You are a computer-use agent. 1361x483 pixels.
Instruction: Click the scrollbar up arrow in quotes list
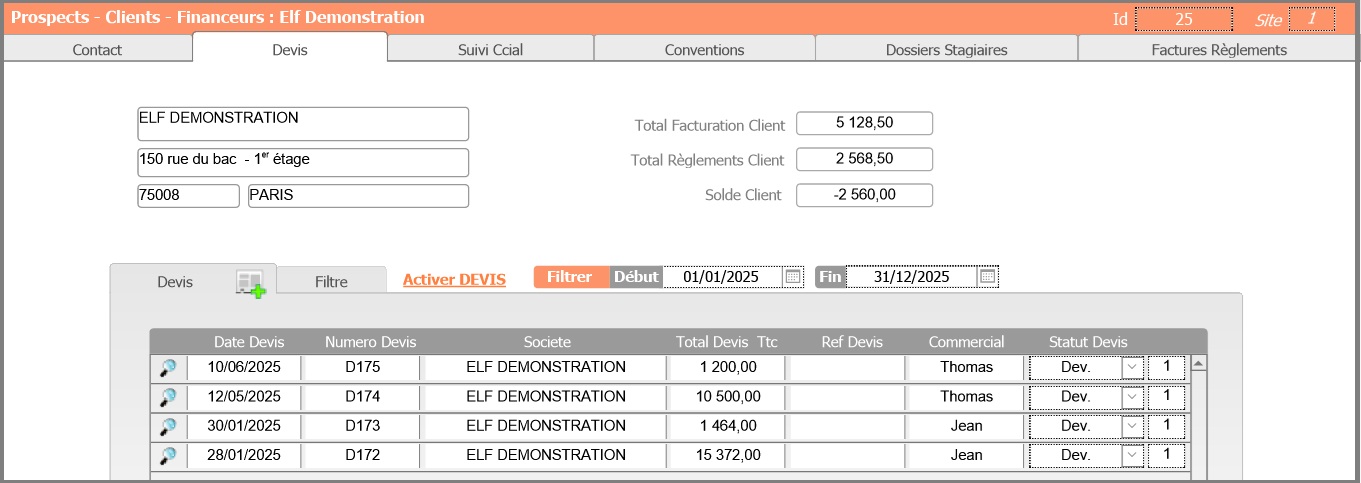[x=1199, y=364]
